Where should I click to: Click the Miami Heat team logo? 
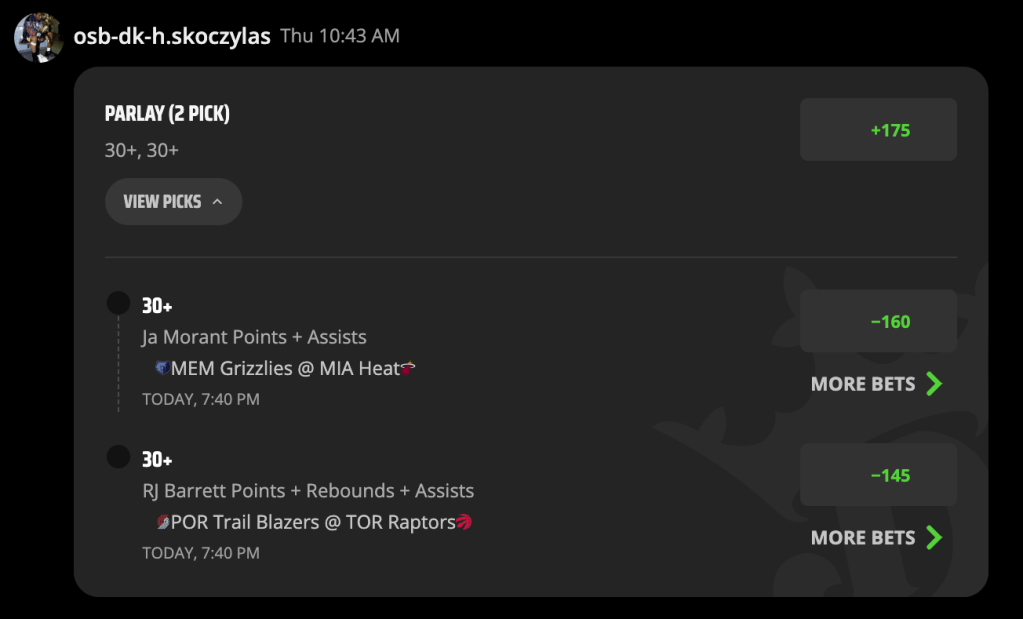(408, 368)
